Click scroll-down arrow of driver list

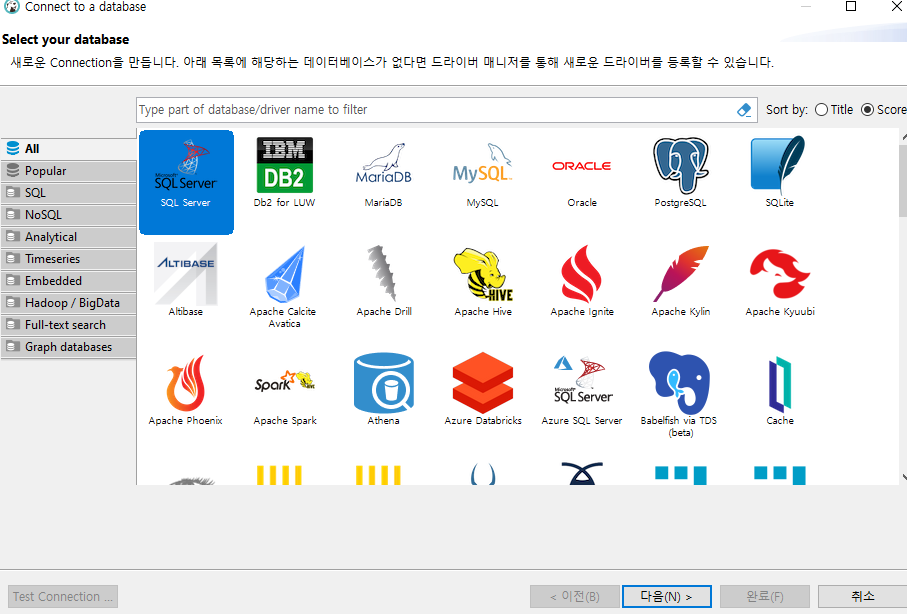pos(904,478)
